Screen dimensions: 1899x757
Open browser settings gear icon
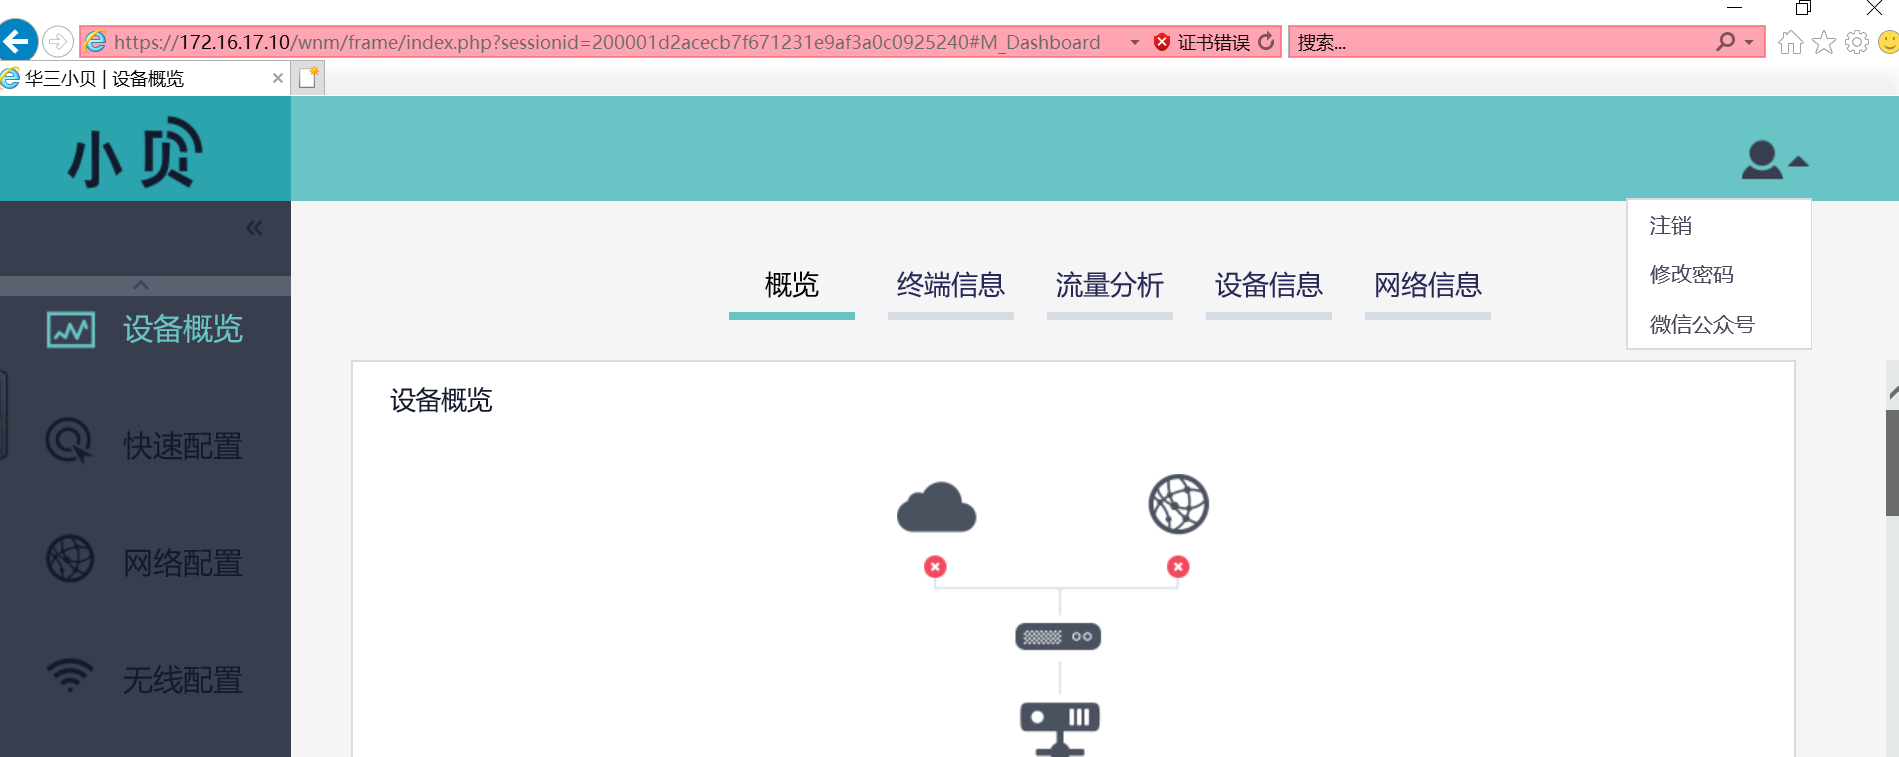click(1857, 42)
